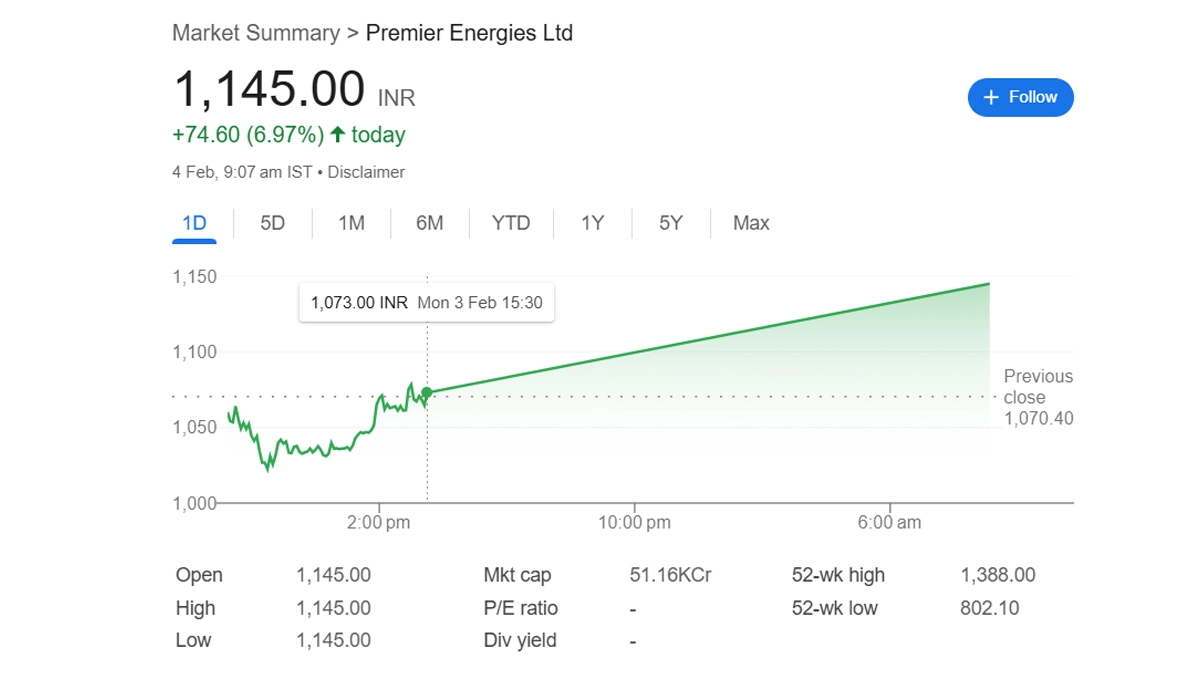Switch chart to YTD view

[510, 223]
